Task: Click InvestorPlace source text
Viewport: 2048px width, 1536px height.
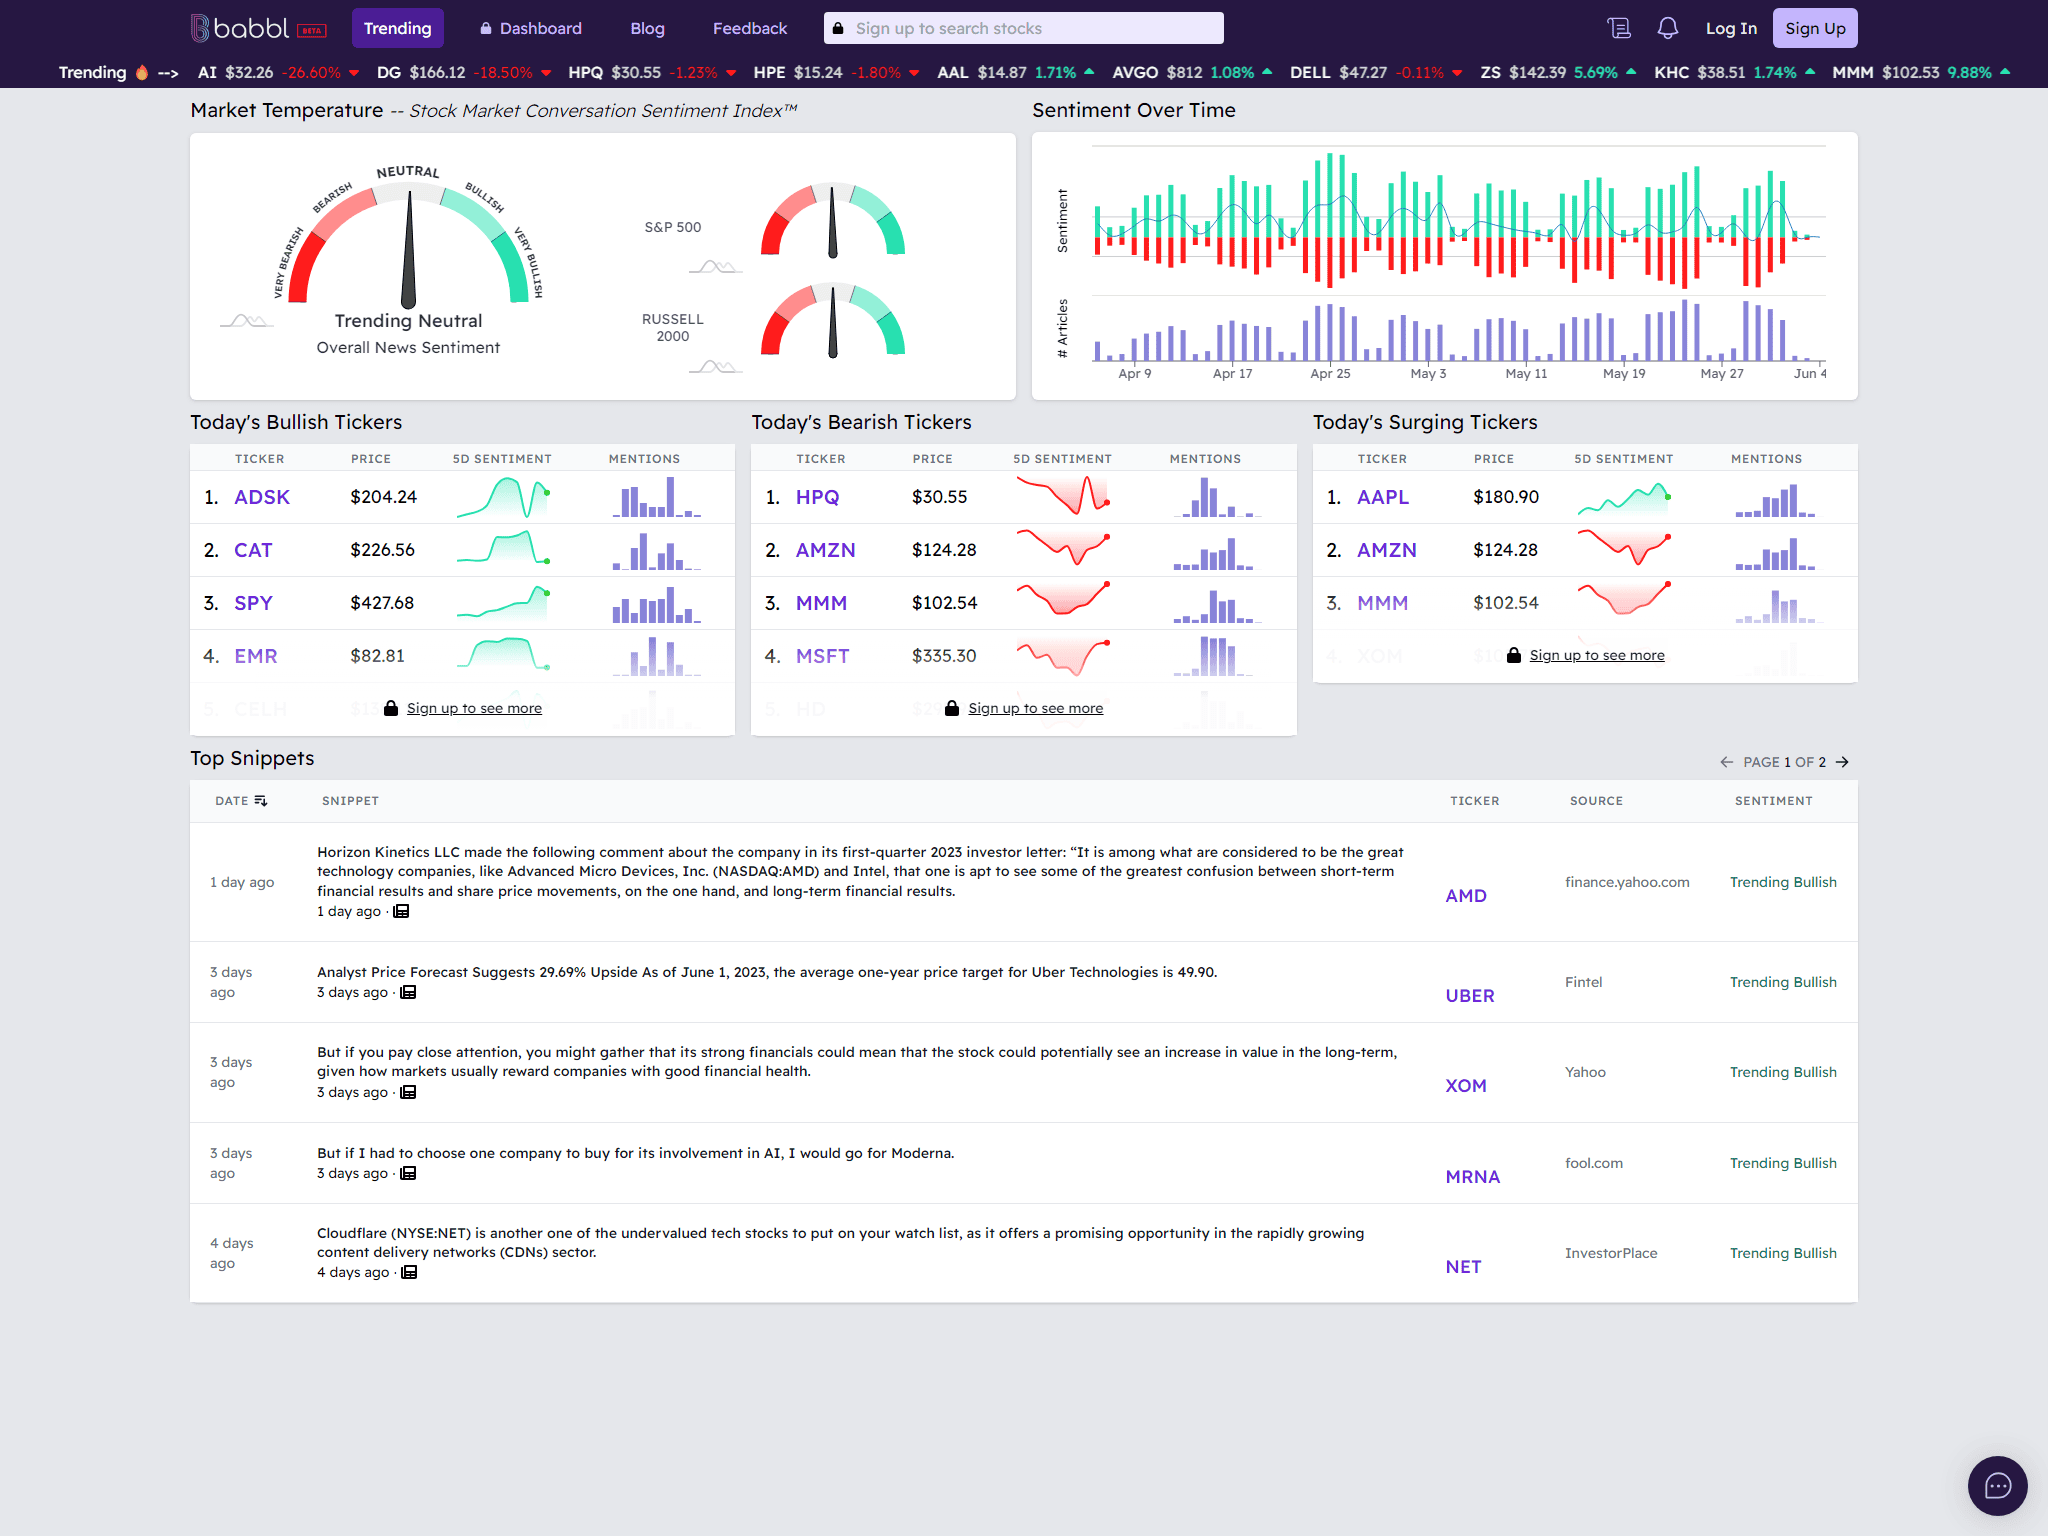Action: (1611, 1253)
